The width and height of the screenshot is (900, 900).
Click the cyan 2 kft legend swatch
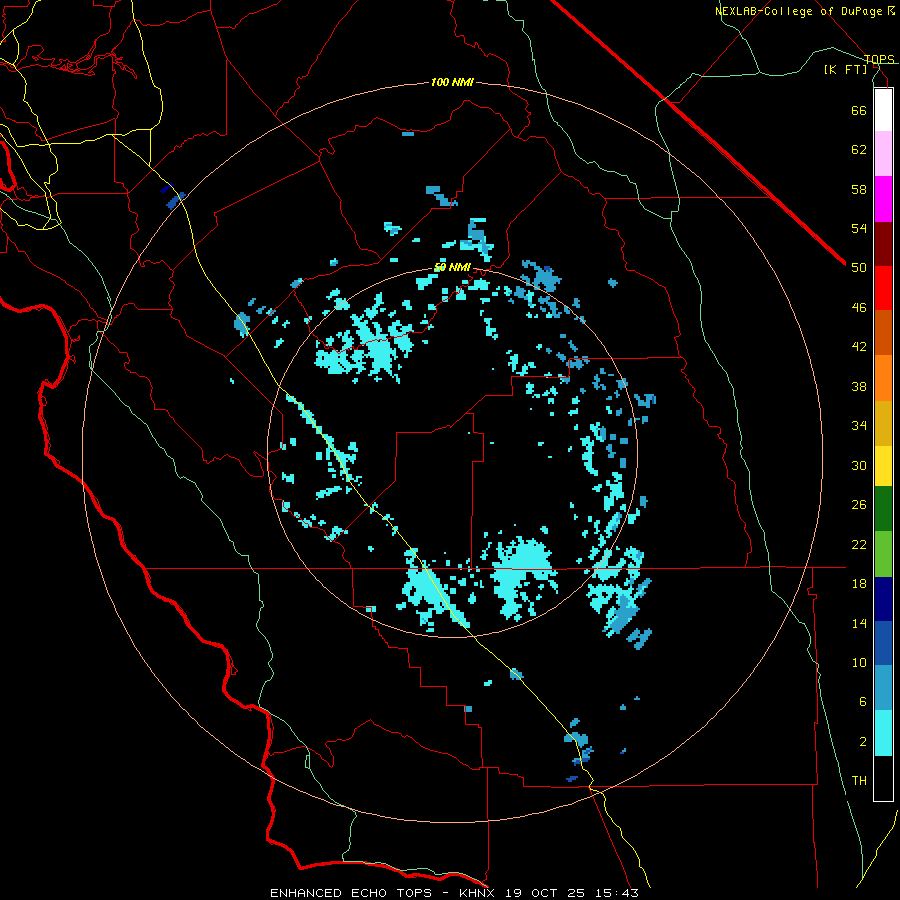tap(883, 733)
